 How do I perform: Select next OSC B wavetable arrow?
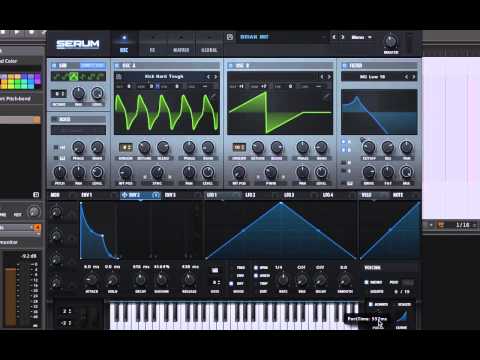pyautogui.click(x=329, y=77)
